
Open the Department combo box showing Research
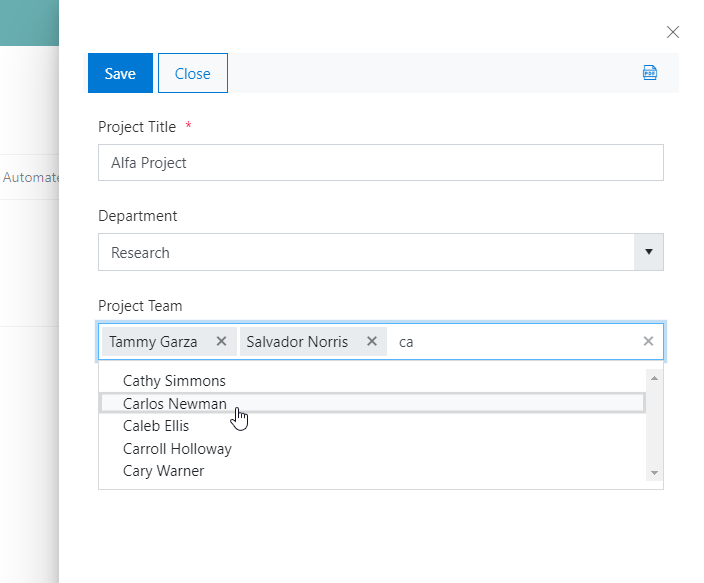tap(366, 252)
